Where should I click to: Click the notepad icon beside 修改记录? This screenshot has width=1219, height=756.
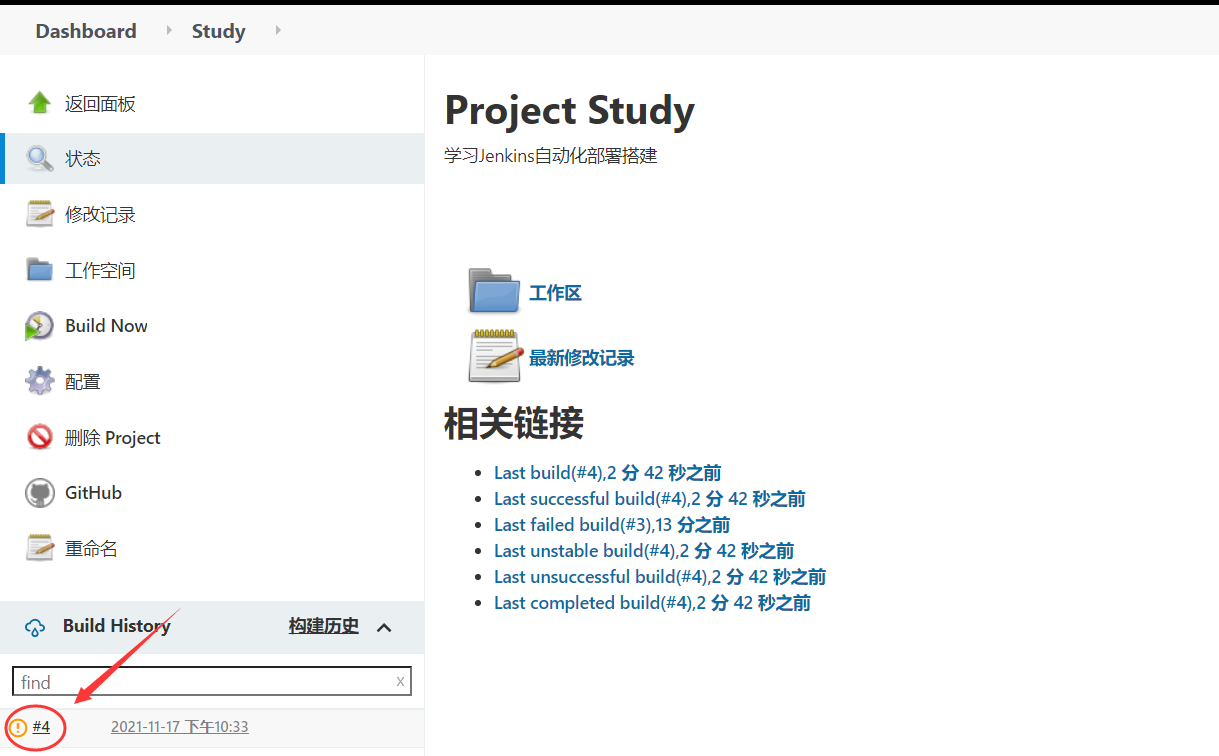(39, 214)
